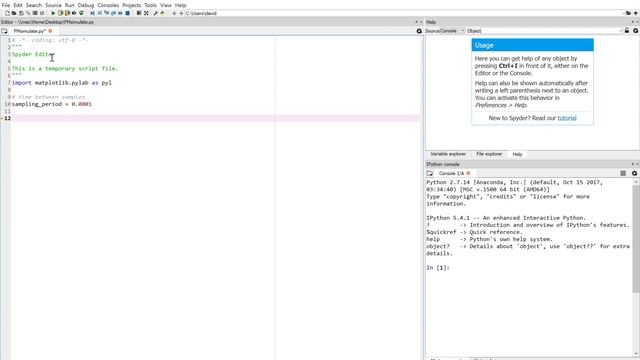
Task: Re-run the last script
Action: (x=81, y=13)
